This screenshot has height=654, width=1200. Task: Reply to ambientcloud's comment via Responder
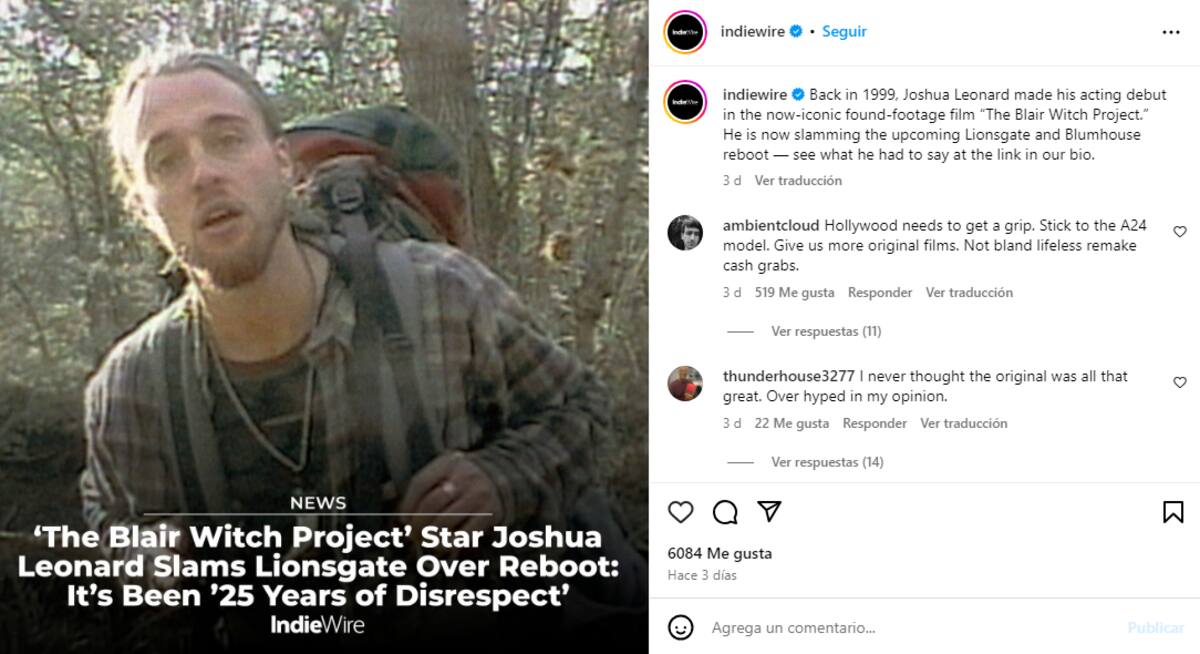coord(880,293)
